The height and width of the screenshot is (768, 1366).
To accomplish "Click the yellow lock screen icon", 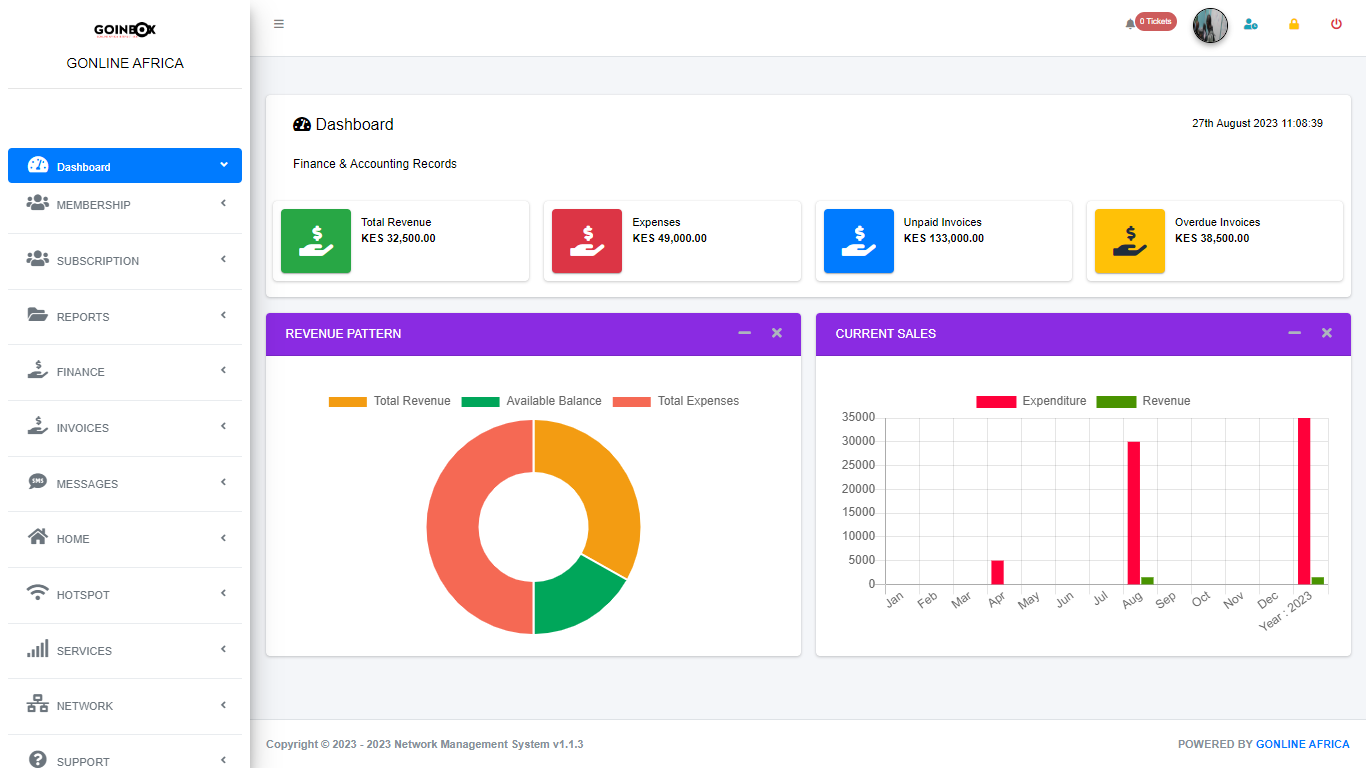I will [1294, 24].
